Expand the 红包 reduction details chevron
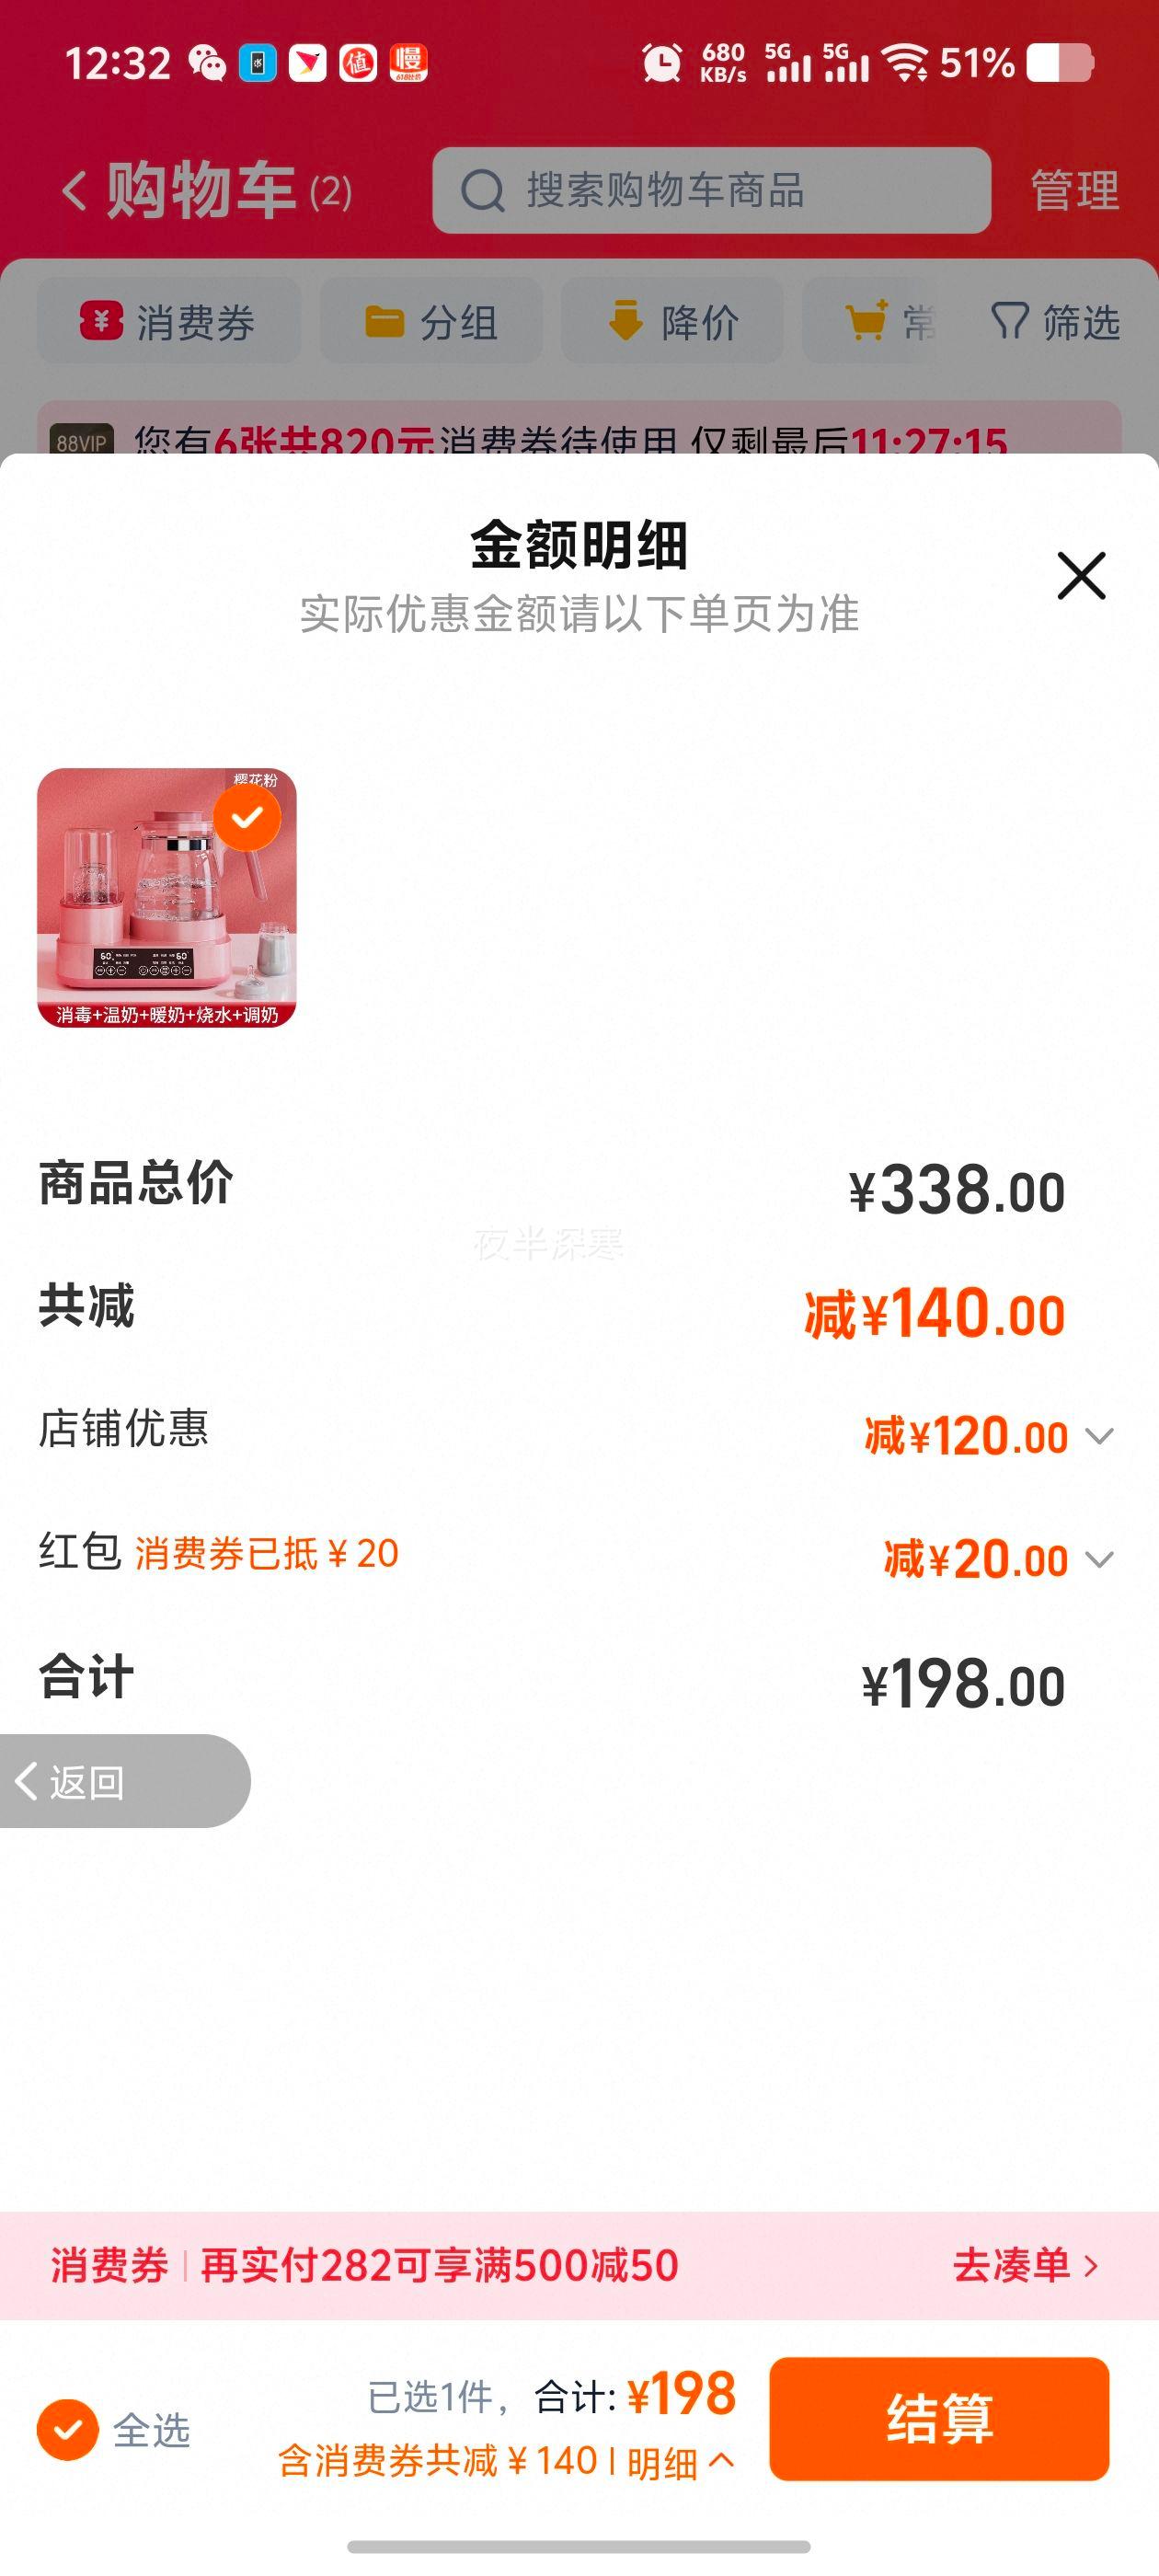Image resolution: width=1159 pixels, height=2576 pixels. [1099, 1560]
